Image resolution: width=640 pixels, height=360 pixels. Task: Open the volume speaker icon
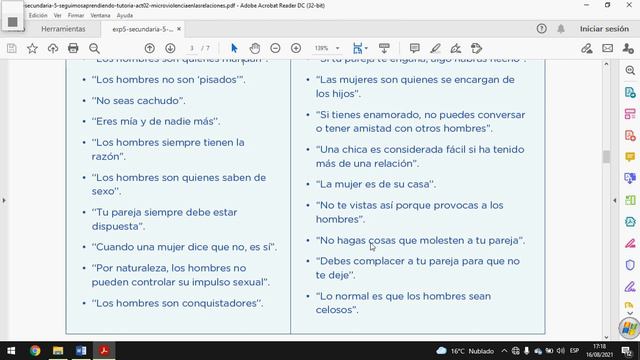(561, 351)
